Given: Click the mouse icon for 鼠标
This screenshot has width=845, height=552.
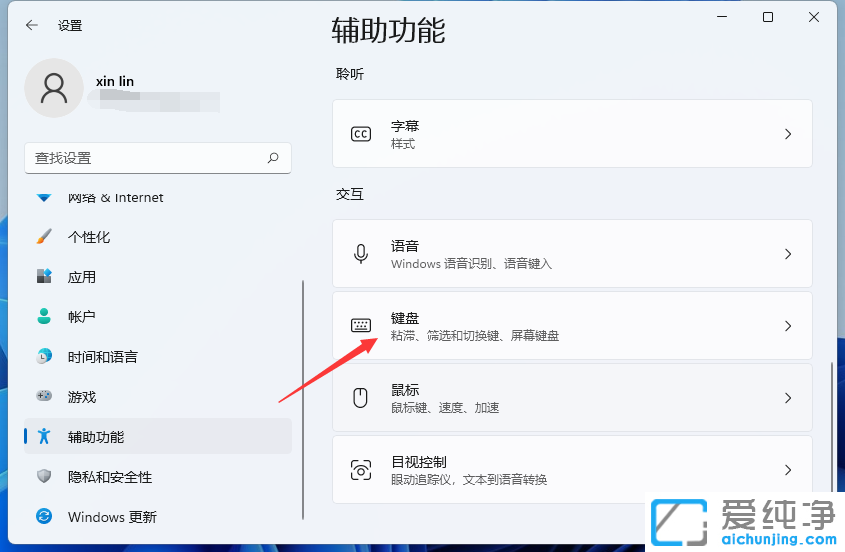Looking at the screenshot, I should [361, 398].
